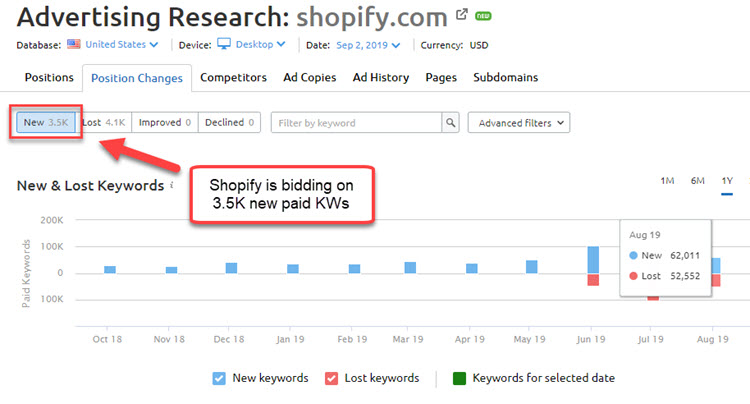Click the Jun 19 blue new-keywords bar
The height and width of the screenshot is (404, 750).
point(593,259)
